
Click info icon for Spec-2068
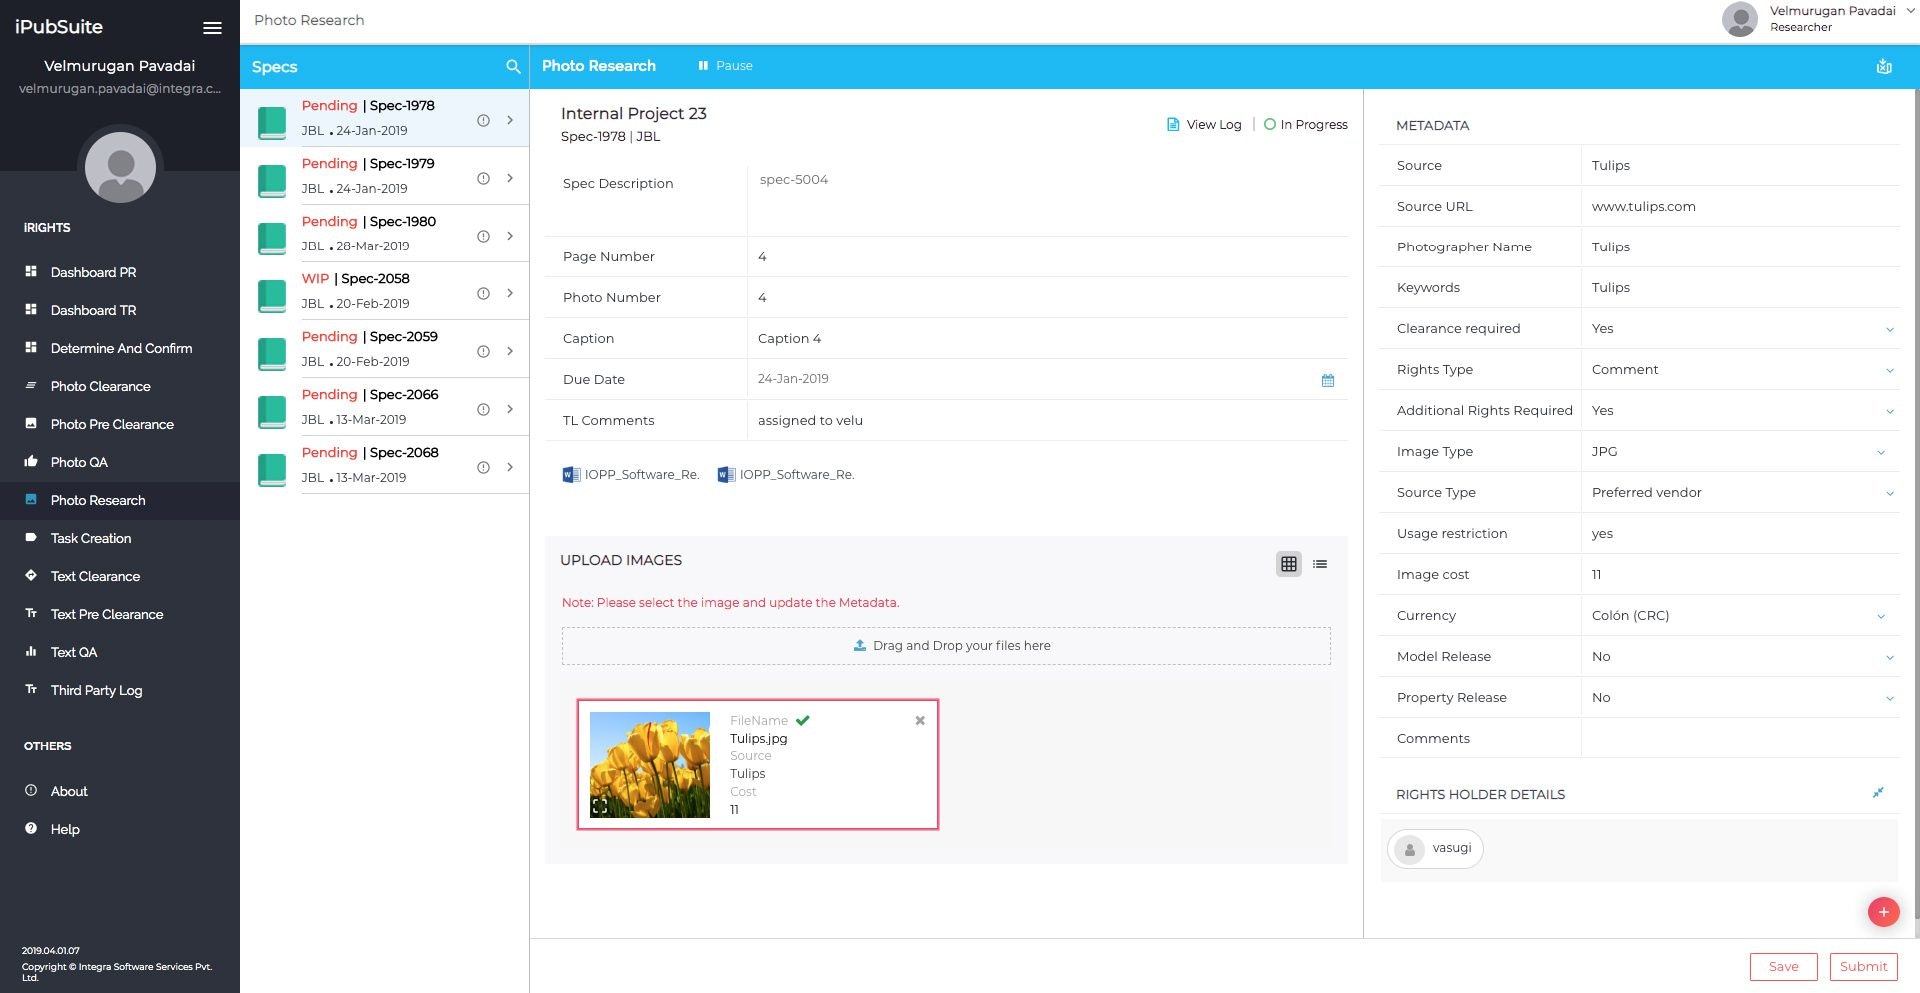coord(483,467)
